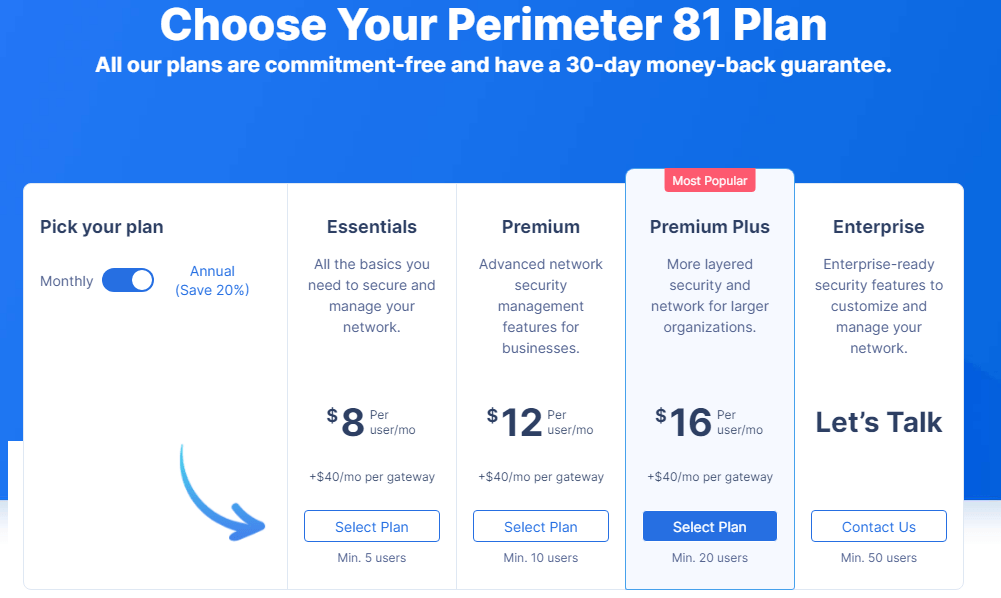This screenshot has height=598, width=1001.
Task: Select Plan for the Premium tier
Action: click(540, 525)
